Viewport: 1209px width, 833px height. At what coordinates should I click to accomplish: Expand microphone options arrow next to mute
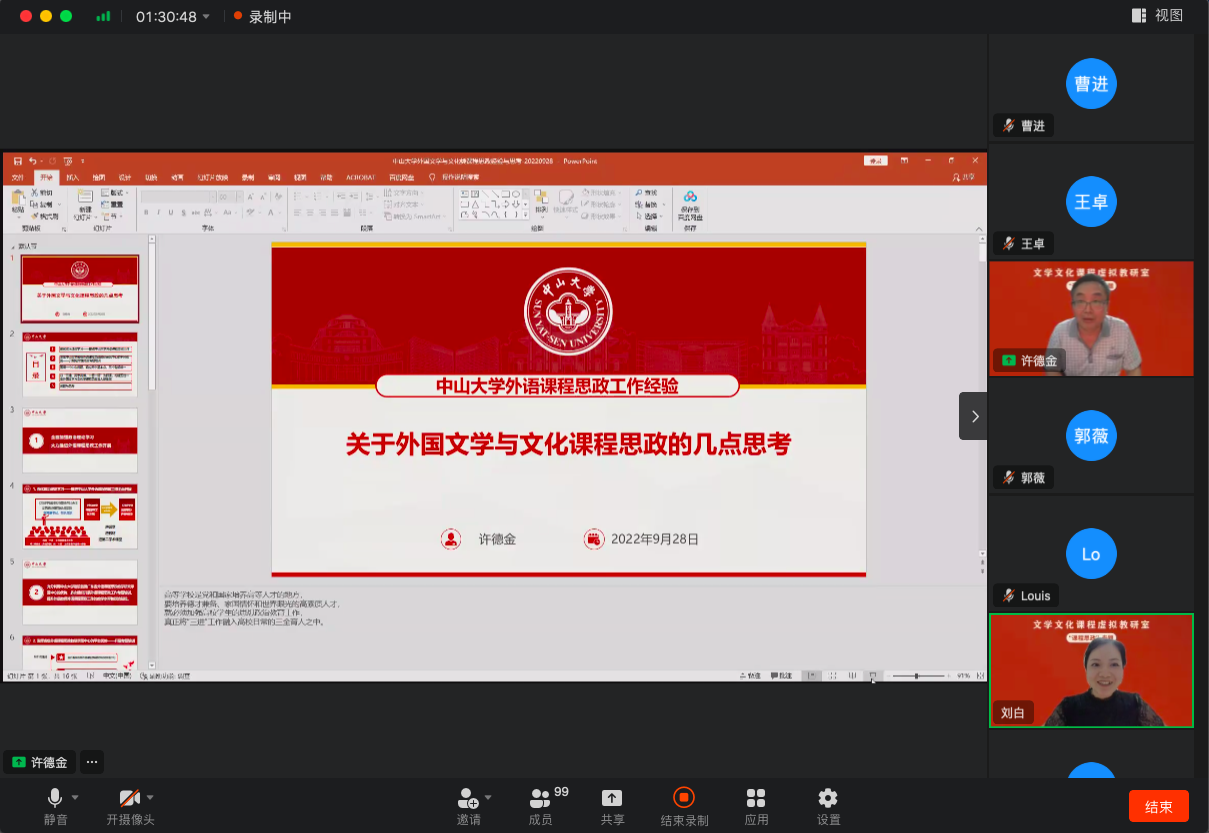(75, 797)
